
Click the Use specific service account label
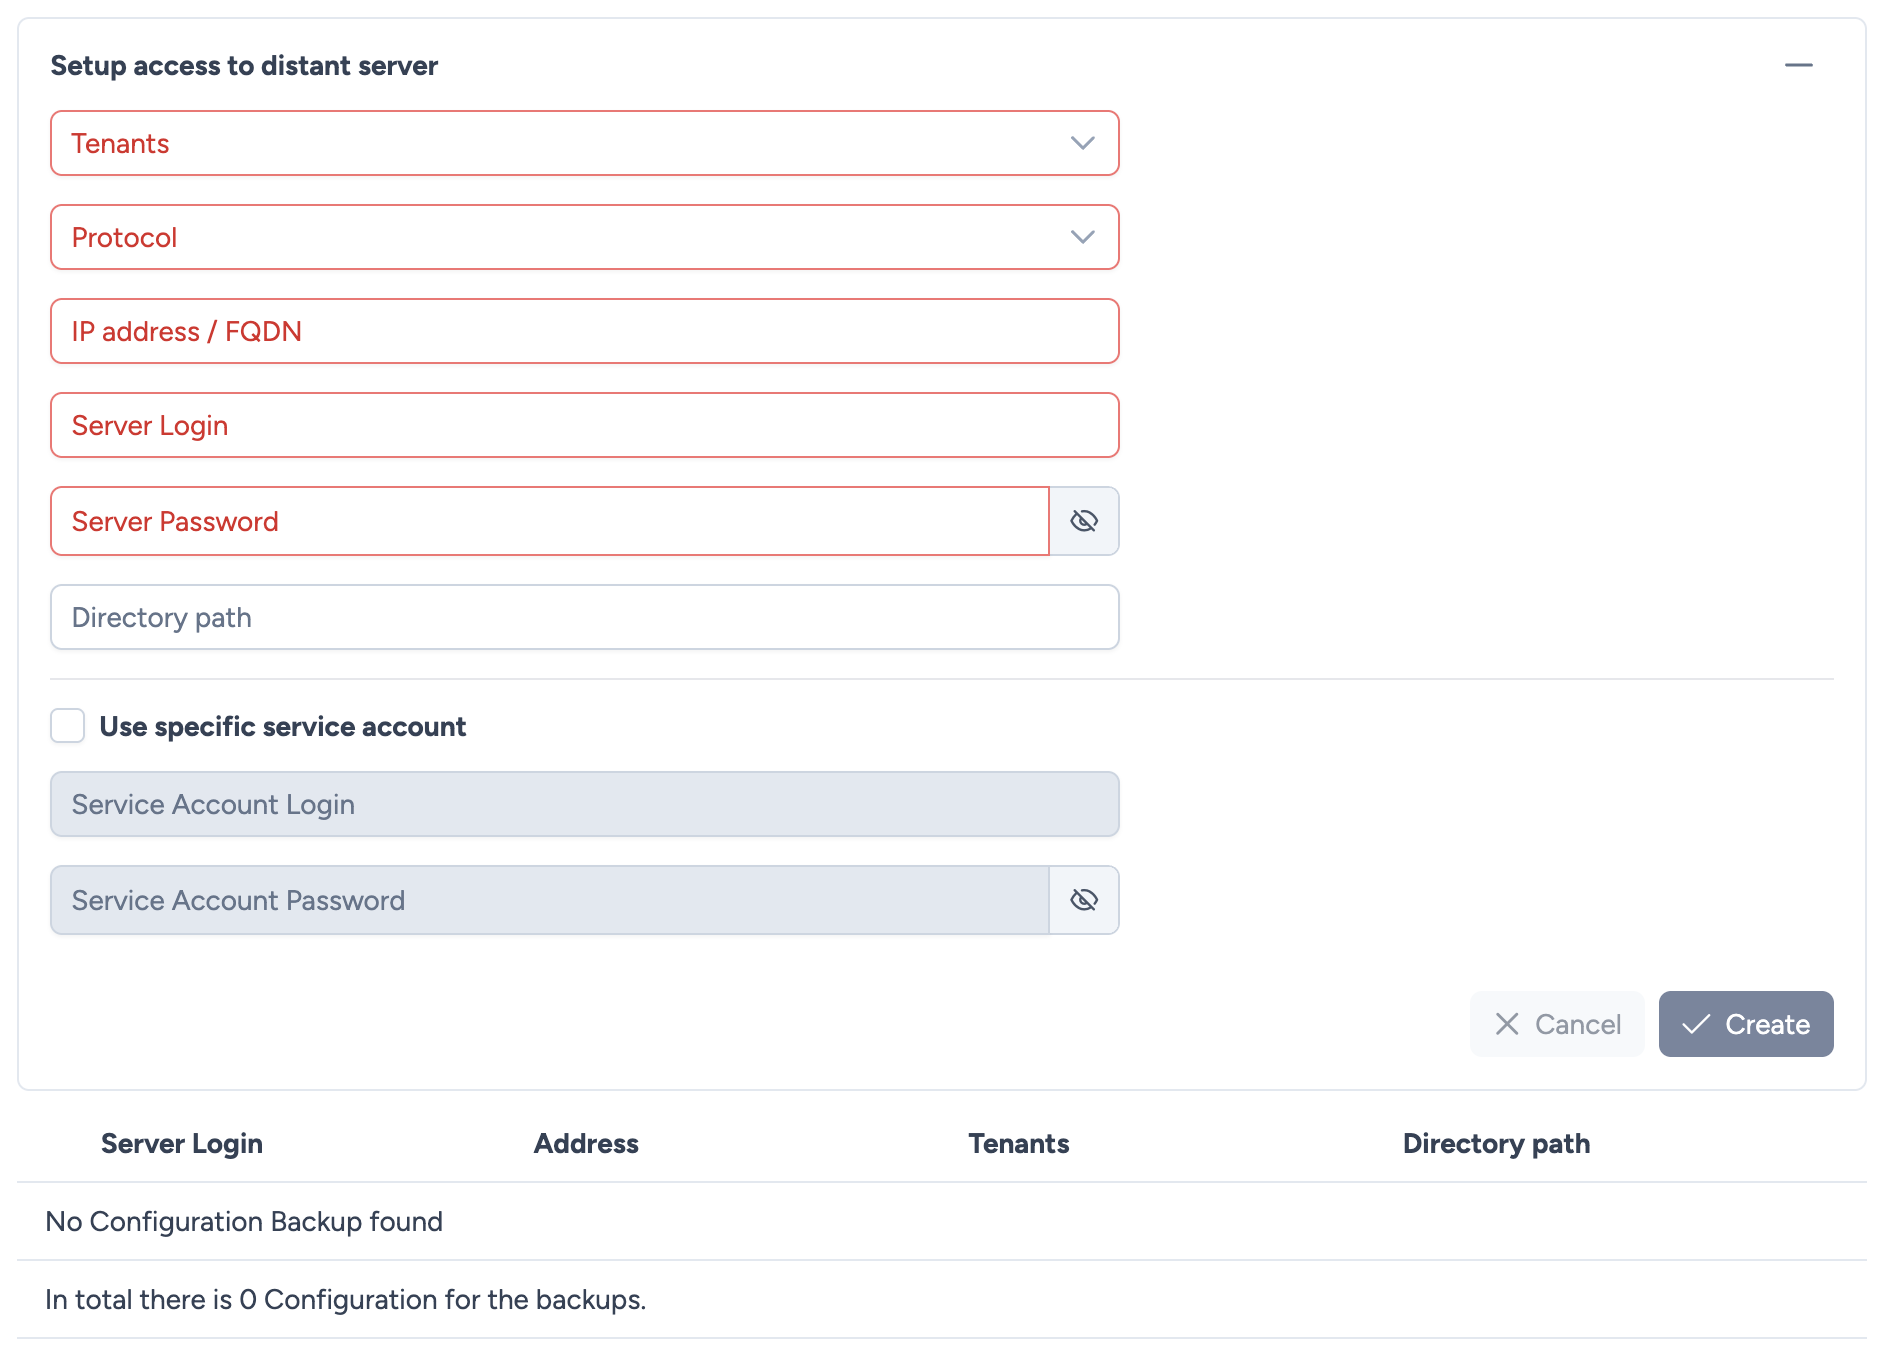click(283, 726)
